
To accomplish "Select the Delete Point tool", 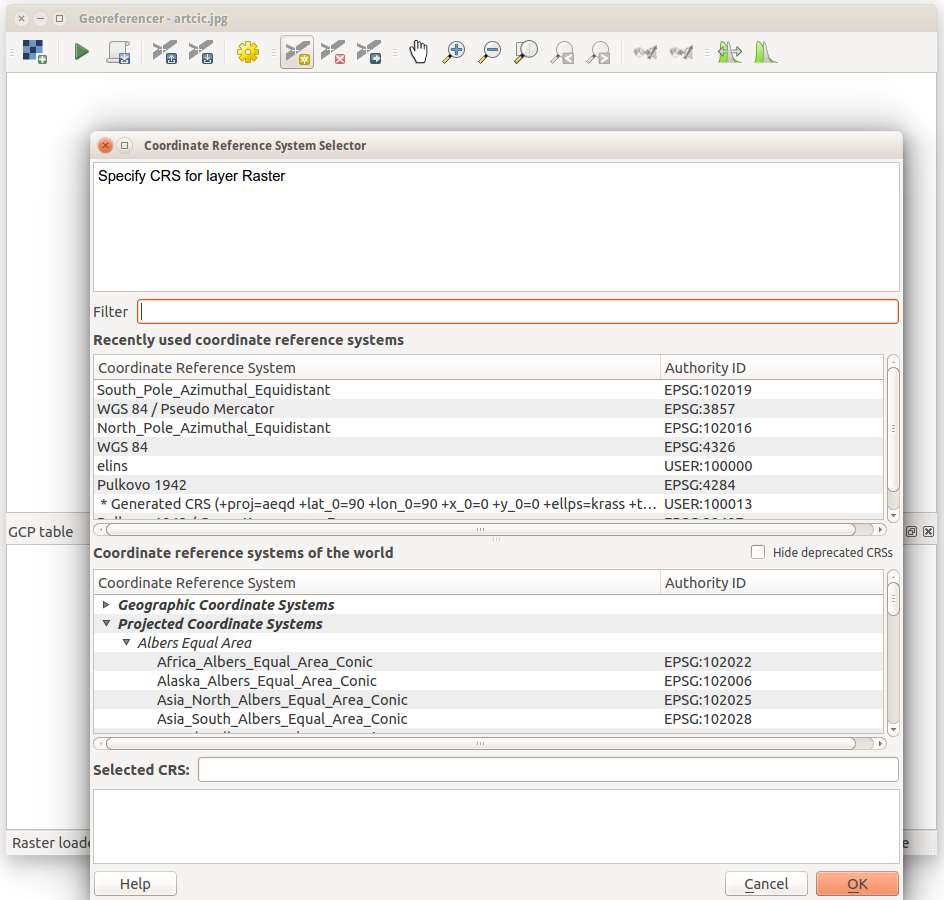I will coord(333,52).
